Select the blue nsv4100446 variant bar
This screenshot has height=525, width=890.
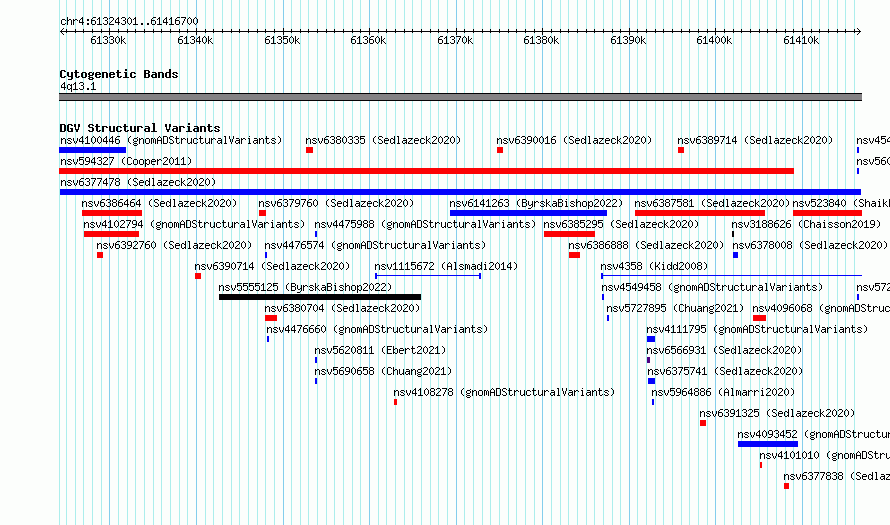(93, 150)
